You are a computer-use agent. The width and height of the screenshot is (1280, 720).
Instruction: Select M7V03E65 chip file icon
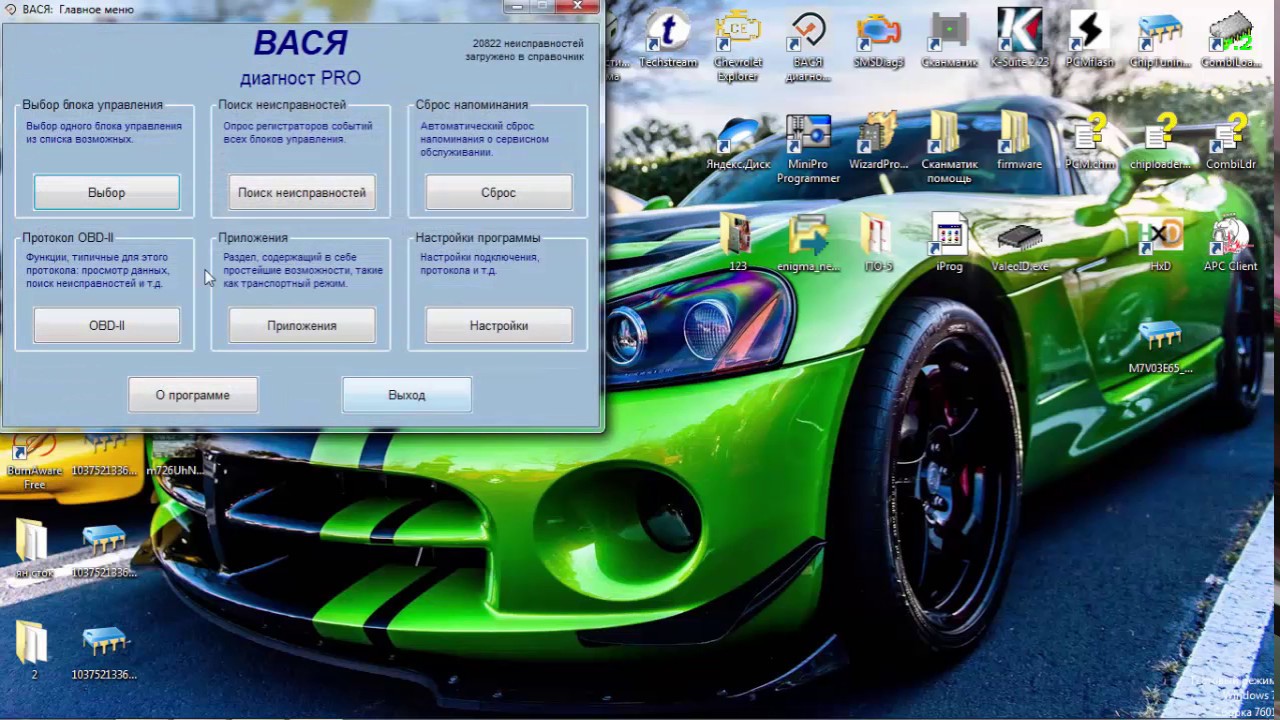[x=1160, y=346]
